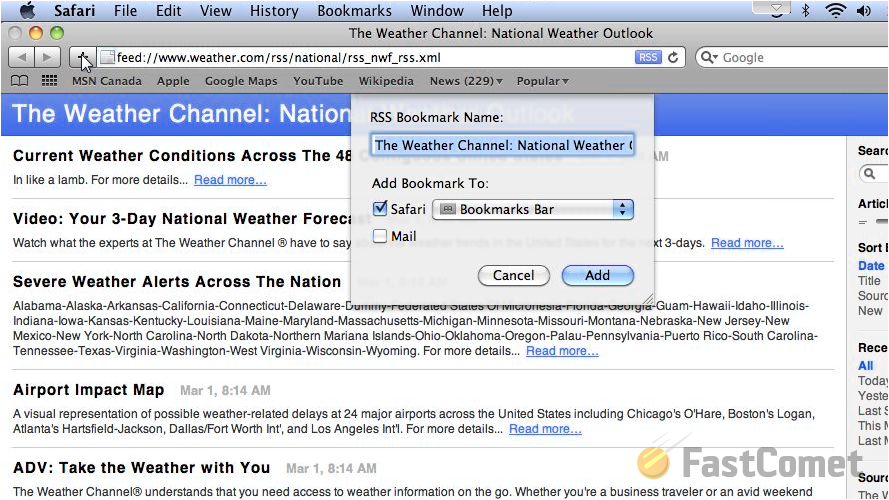Open the History menu
The image size is (889, 500).
274,10
